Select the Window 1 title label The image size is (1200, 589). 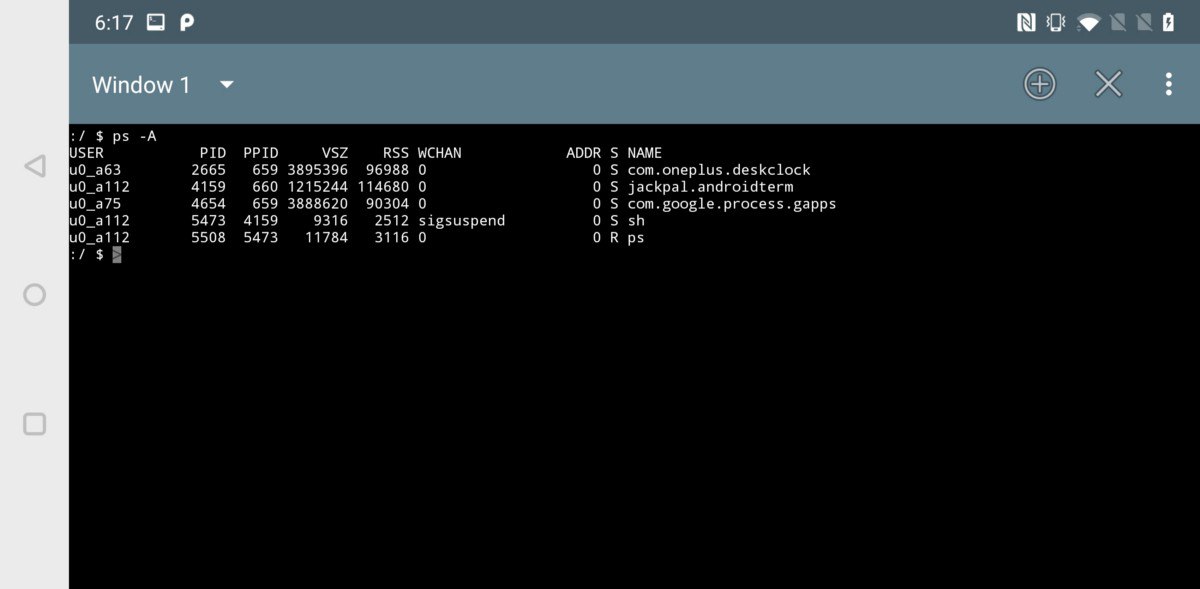(141, 85)
